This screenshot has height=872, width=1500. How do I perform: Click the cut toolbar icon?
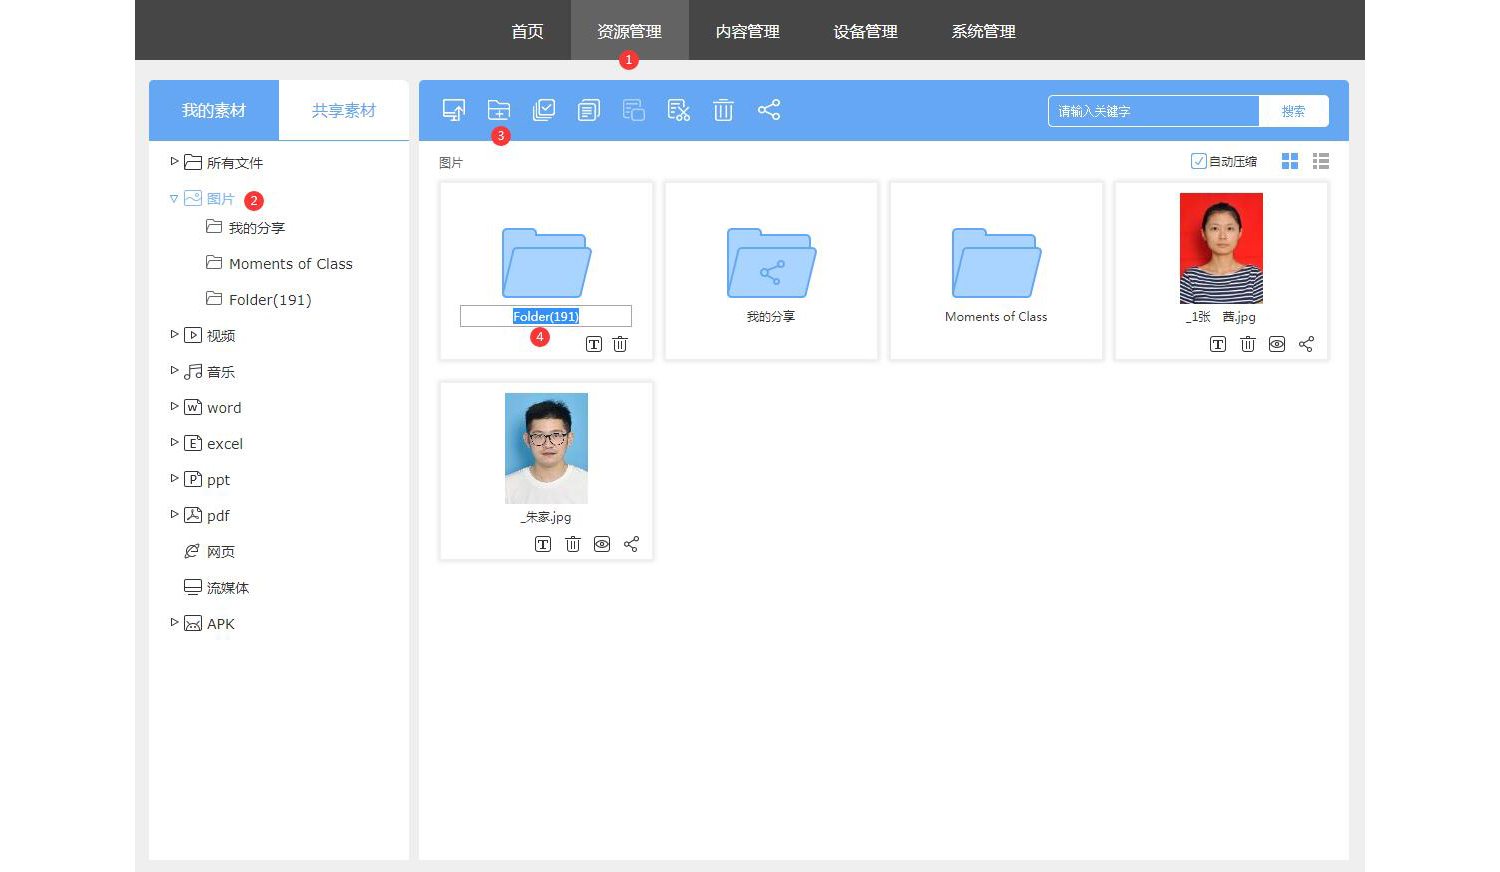[679, 110]
